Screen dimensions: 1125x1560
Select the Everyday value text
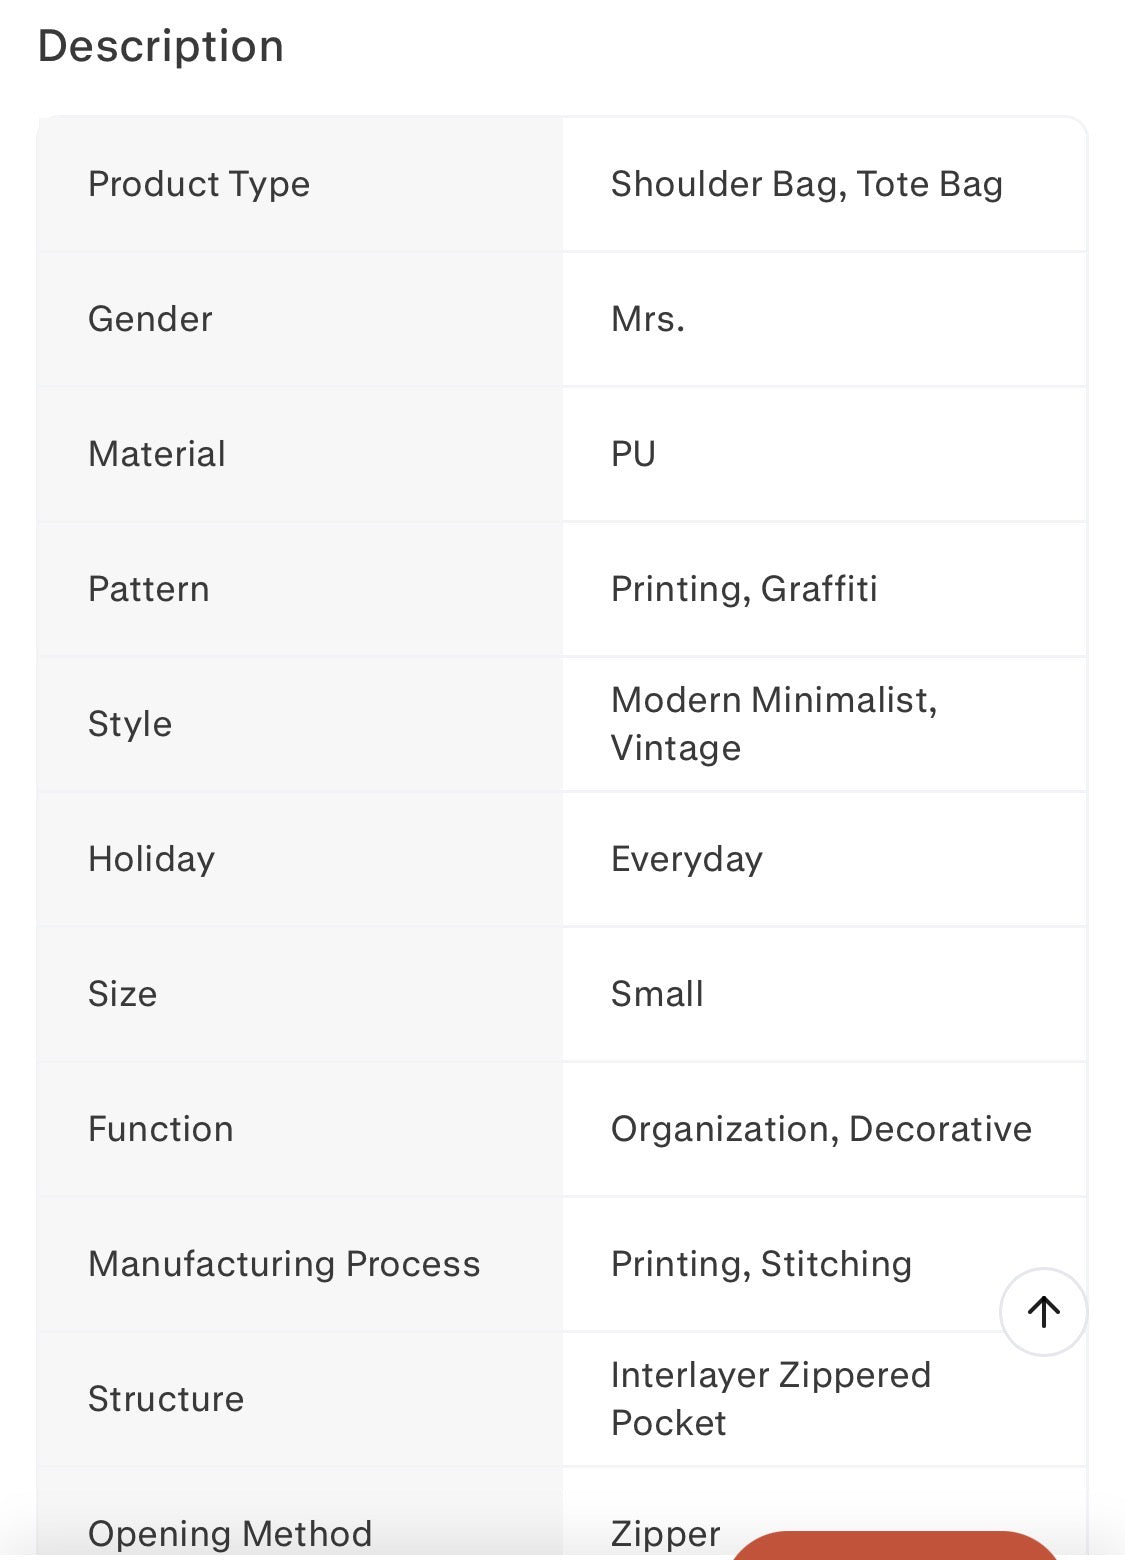[x=687, y=859]
